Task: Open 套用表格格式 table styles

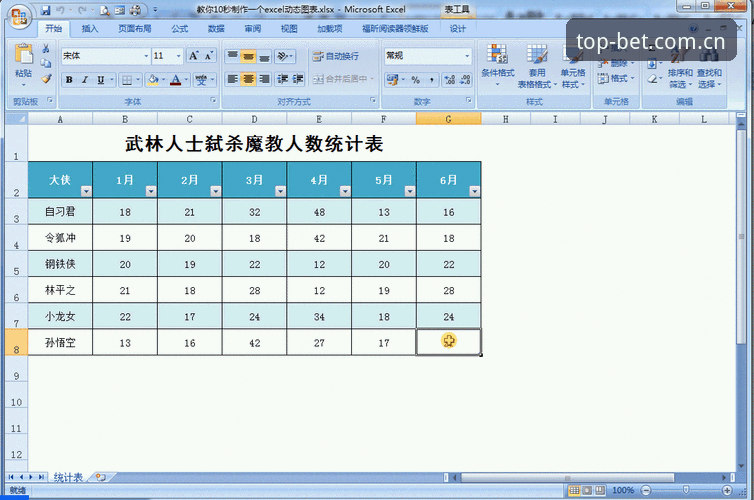Action: (537, 66)
